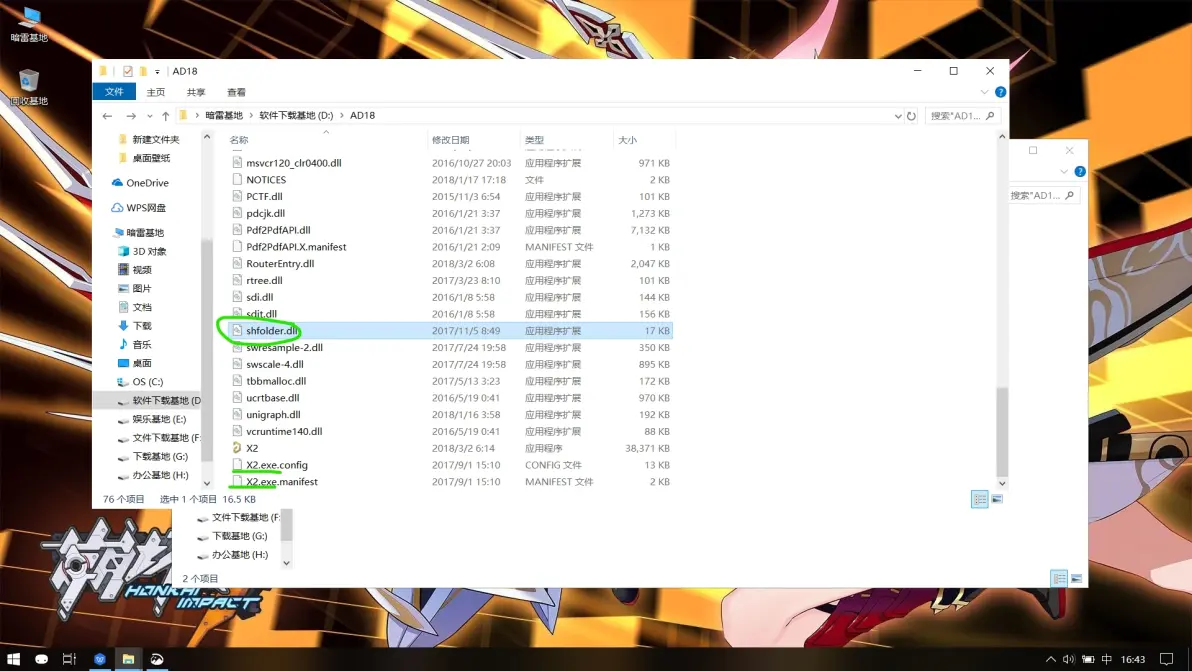
Task: Click the navigation pane scrollbar down arrow
Action: (207, 483)
